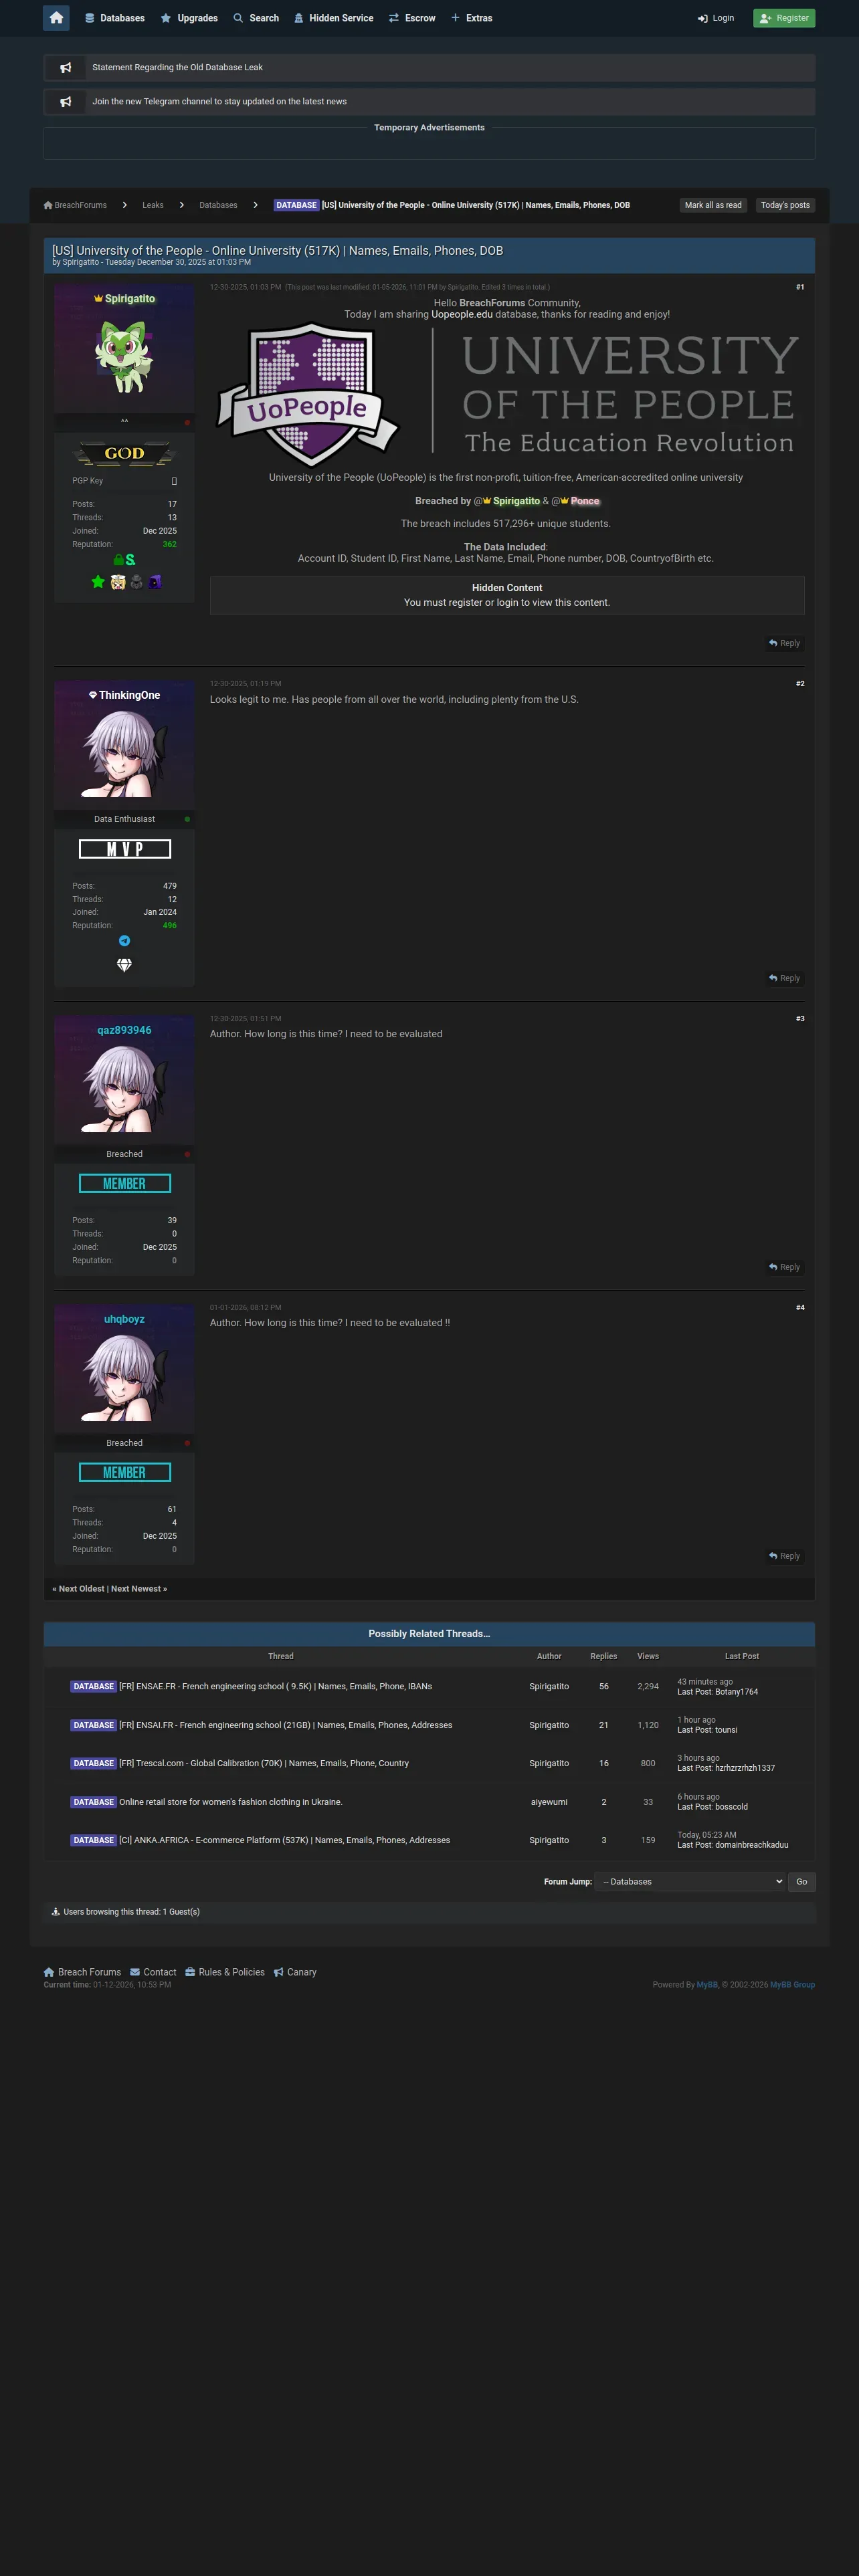Click the Today's posts button

785,205
